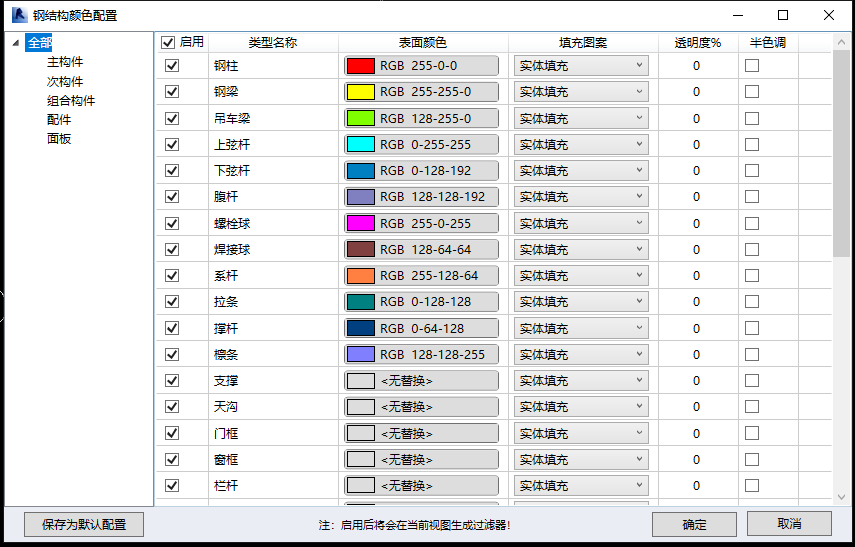This screenshot has height=547, width=855.
Task: Select the orange color button for 系杆
Action: pos(421,275)
